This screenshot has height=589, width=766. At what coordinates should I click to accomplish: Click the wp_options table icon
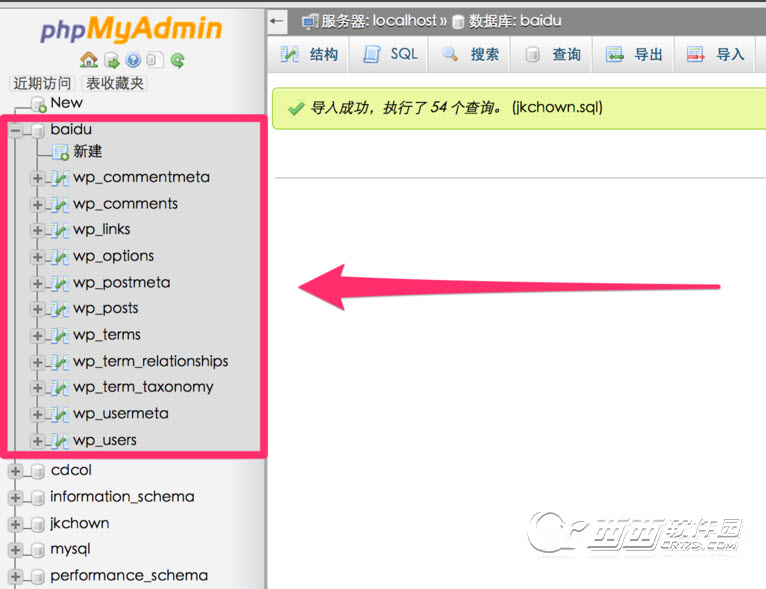pos(59,256)
